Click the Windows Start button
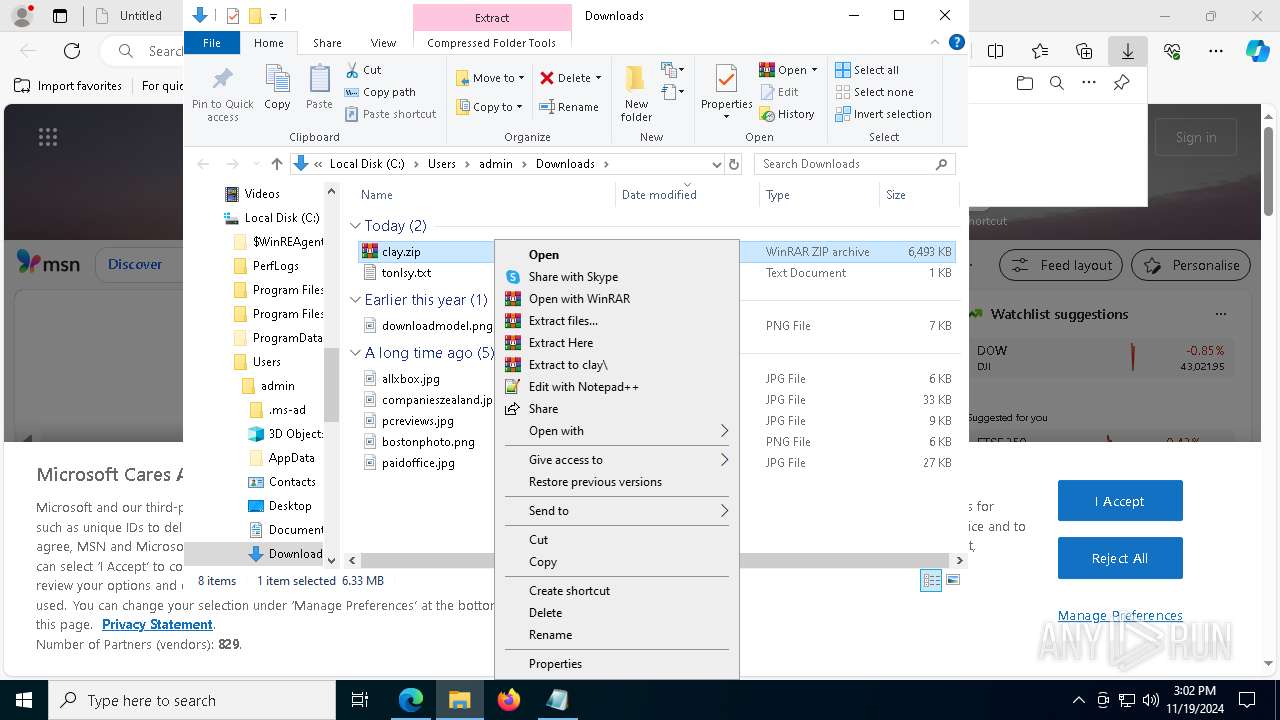The height and width of the screenshot is (720, 1280). click(x=24, y=700)
